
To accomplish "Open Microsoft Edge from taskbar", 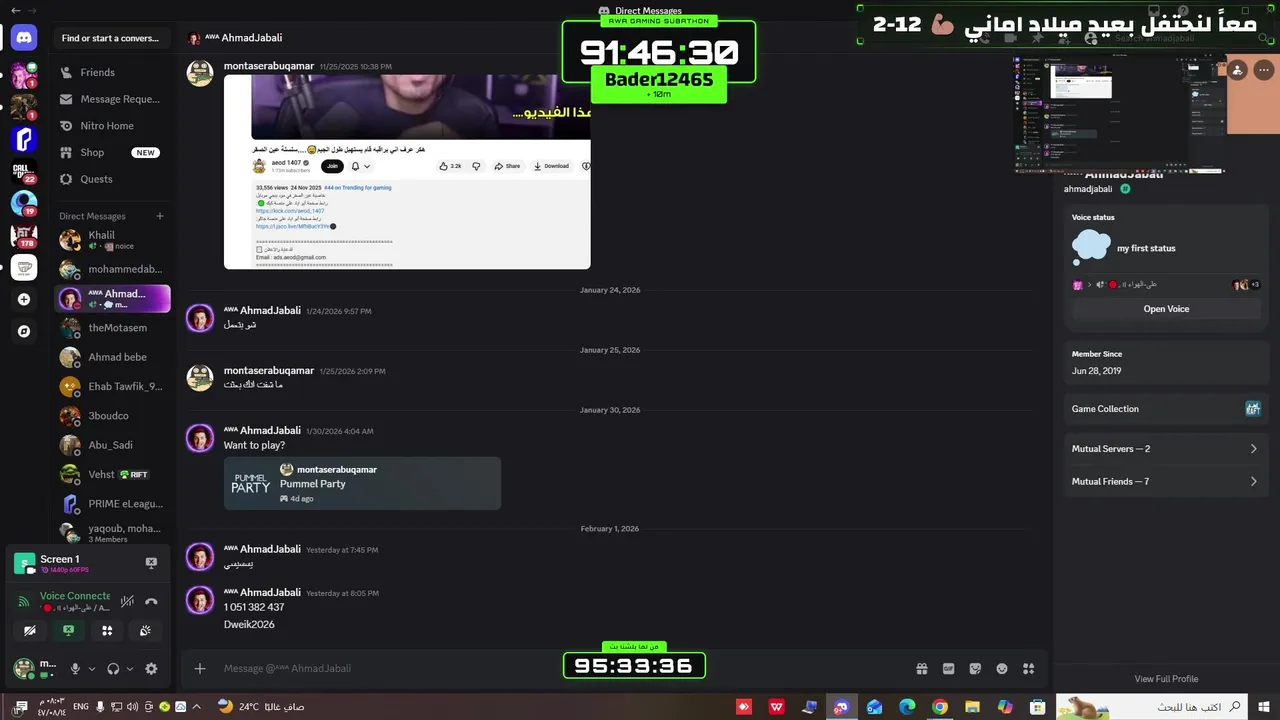I will pyautogui.click(x=907, y=707).
